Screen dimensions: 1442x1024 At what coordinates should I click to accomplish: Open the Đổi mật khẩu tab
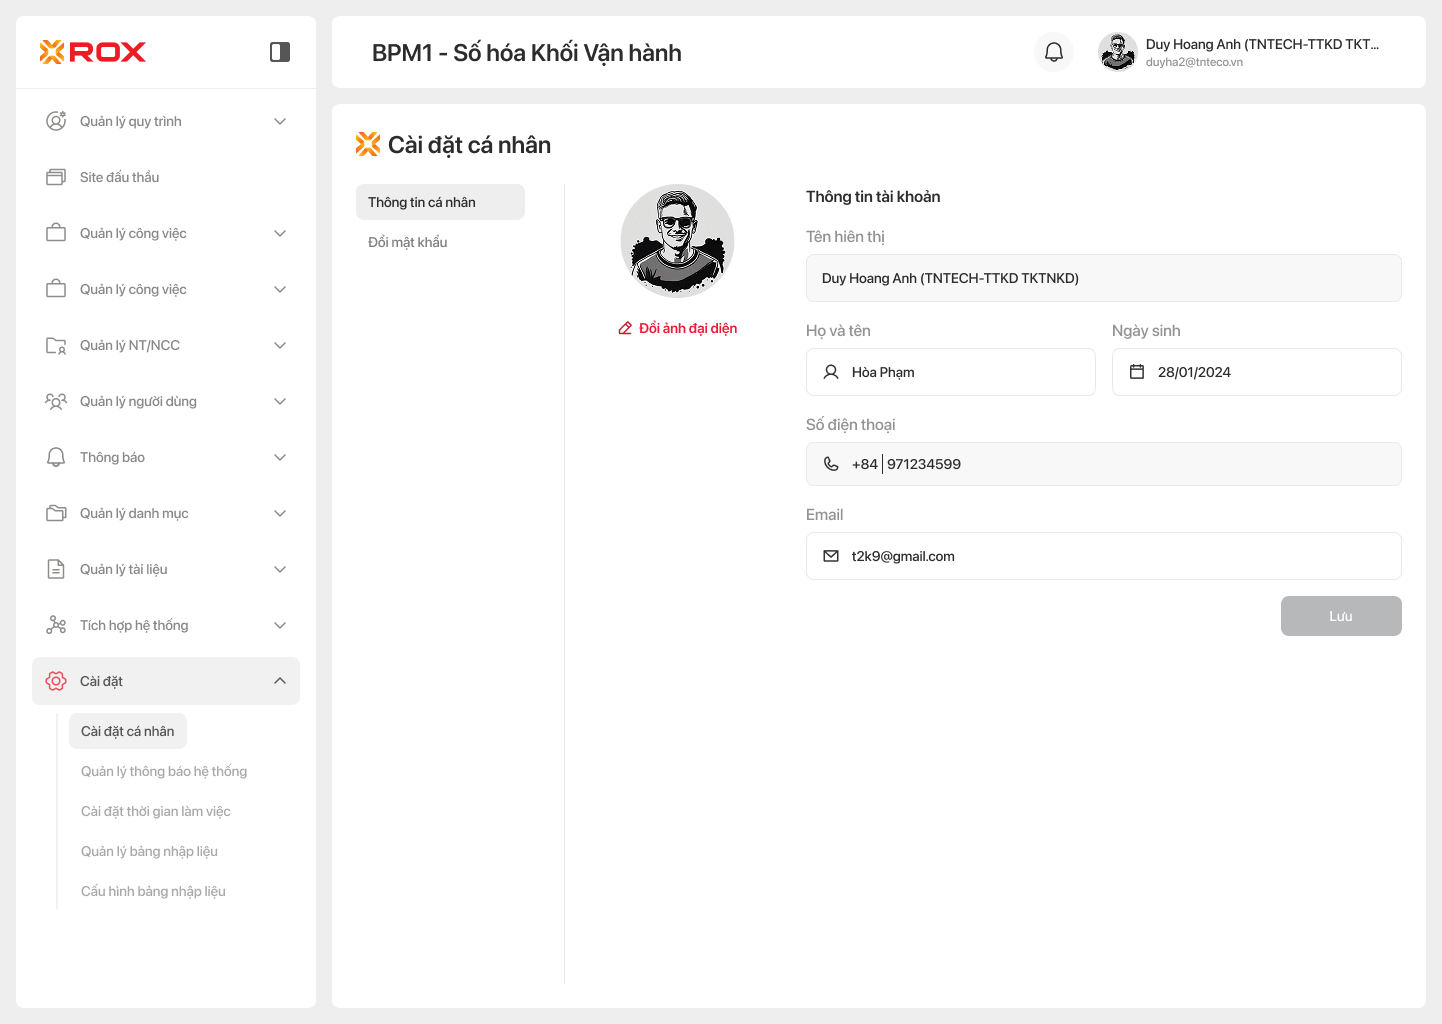point(408,242)
